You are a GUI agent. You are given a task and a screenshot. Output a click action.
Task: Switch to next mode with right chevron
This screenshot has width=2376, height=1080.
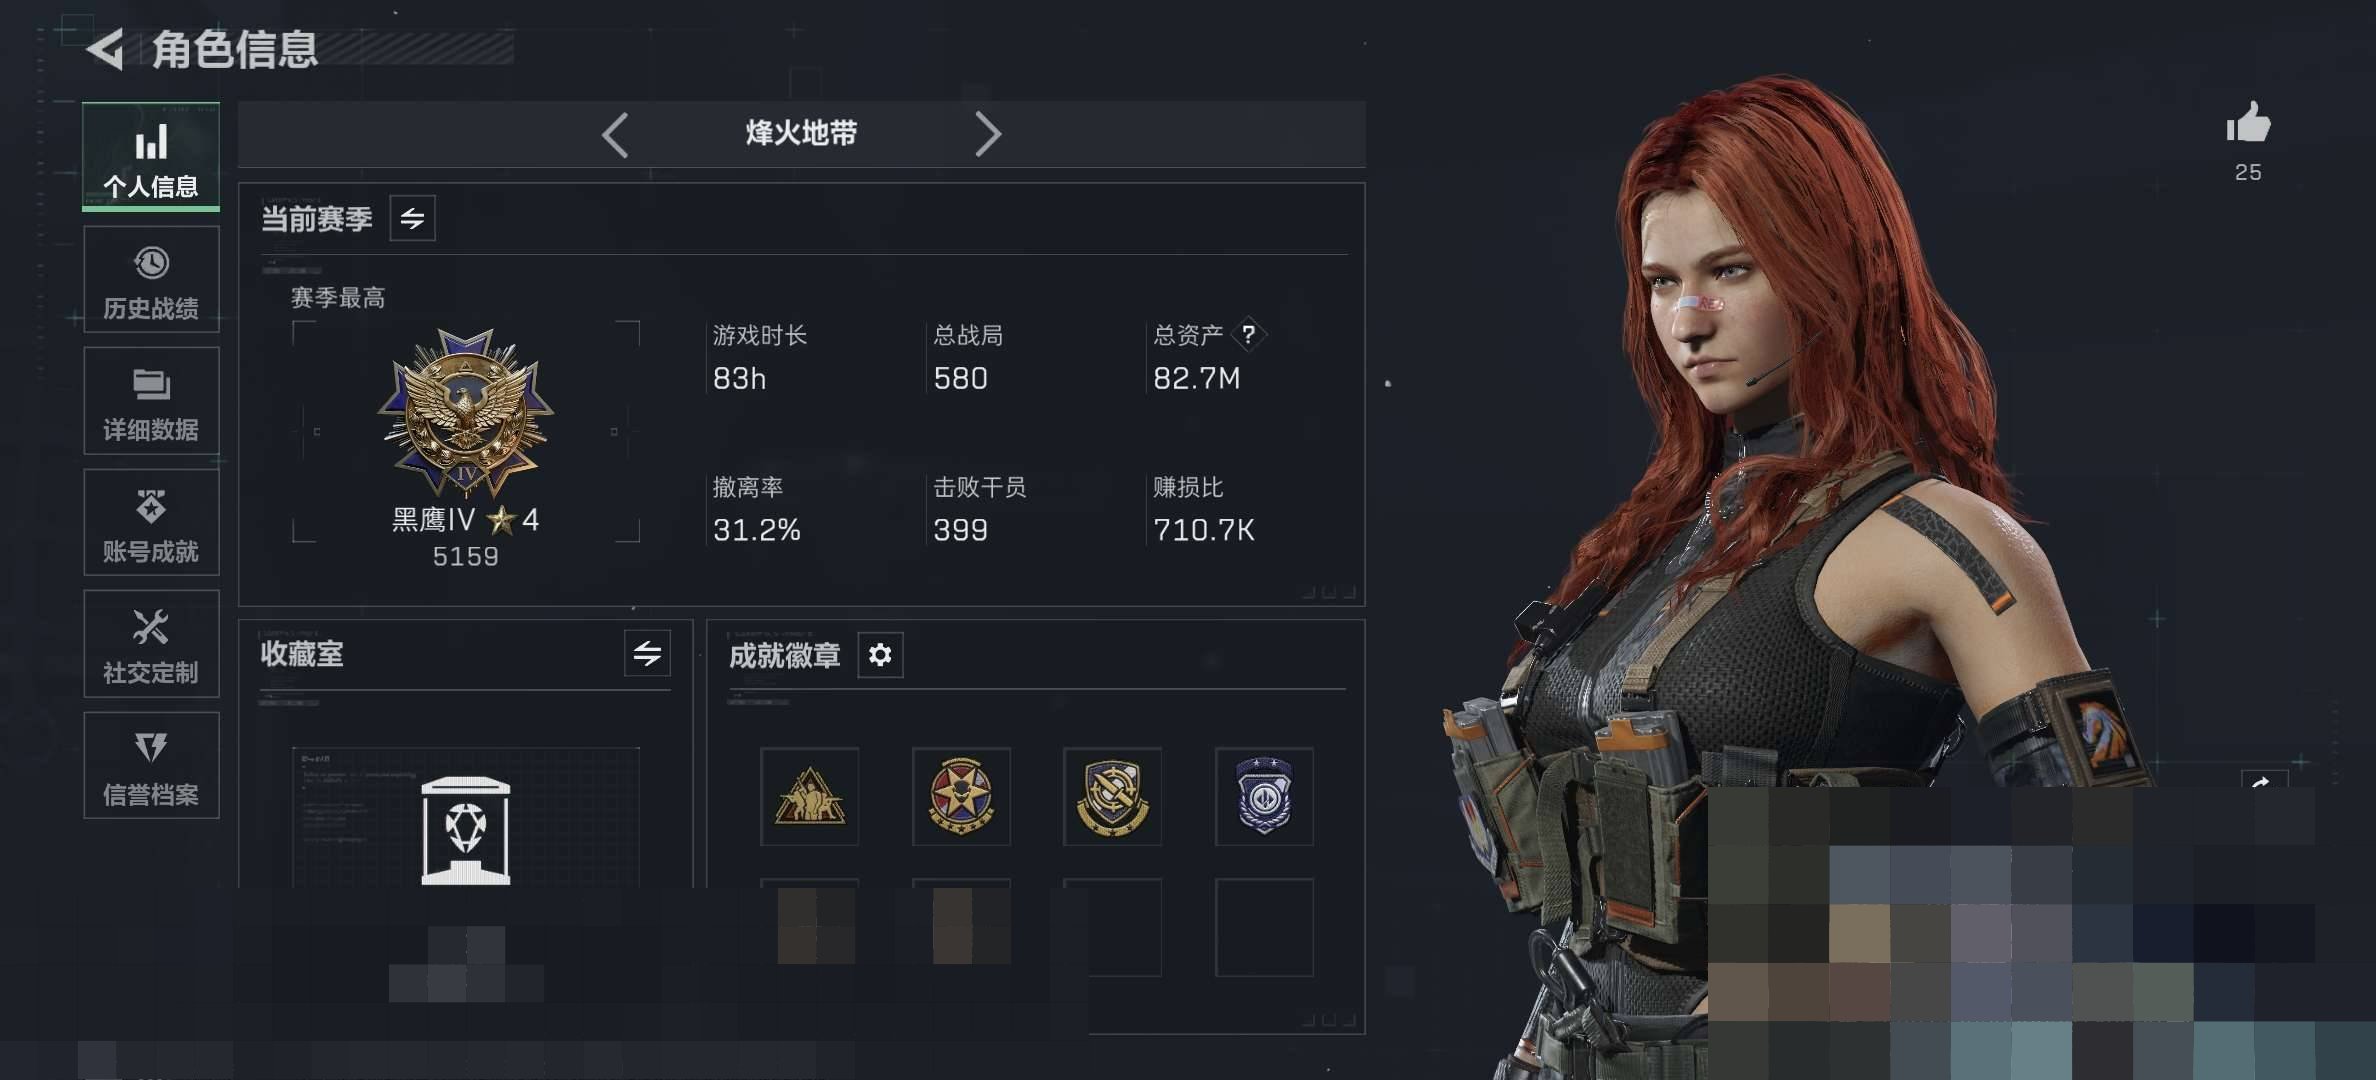click(988, 134)
